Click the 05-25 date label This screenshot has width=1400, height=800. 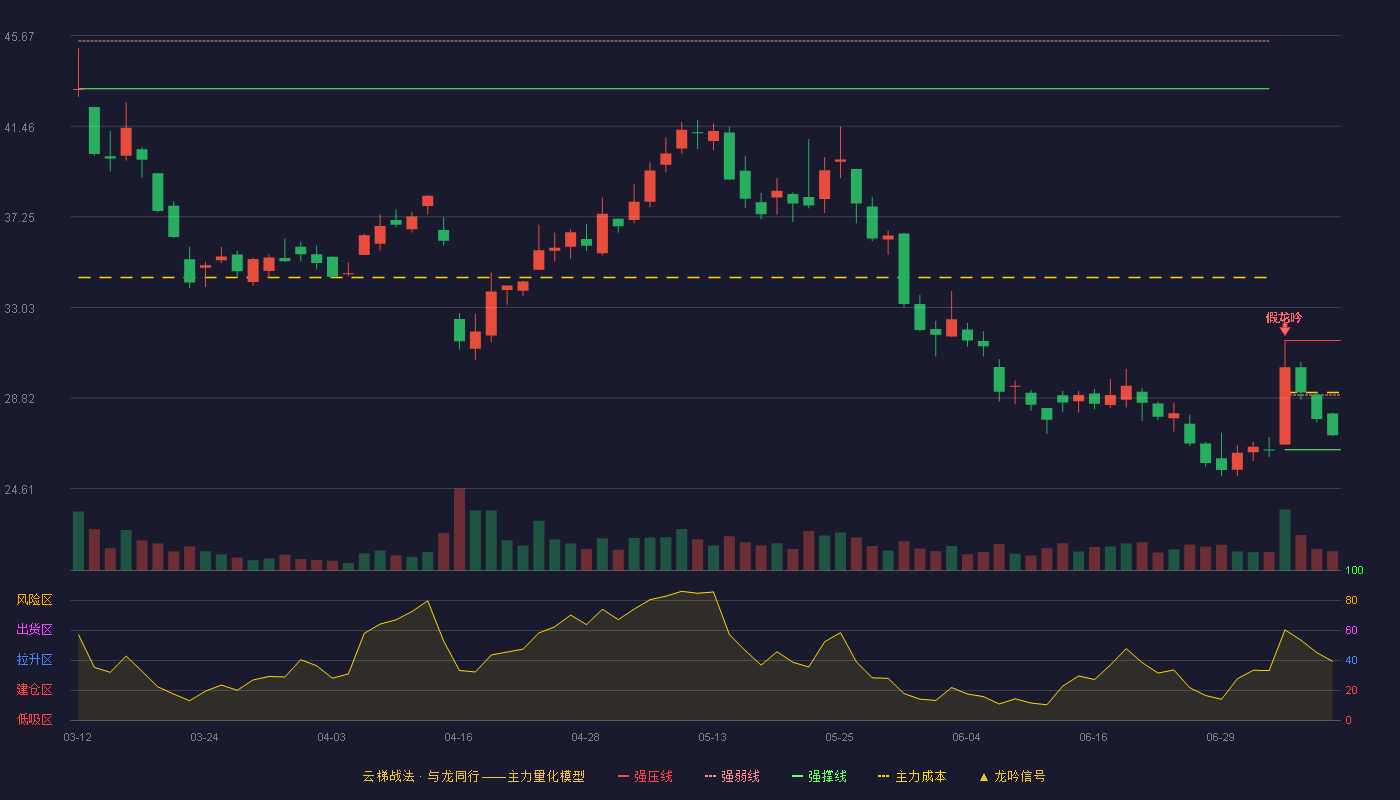tap(839, 737)
